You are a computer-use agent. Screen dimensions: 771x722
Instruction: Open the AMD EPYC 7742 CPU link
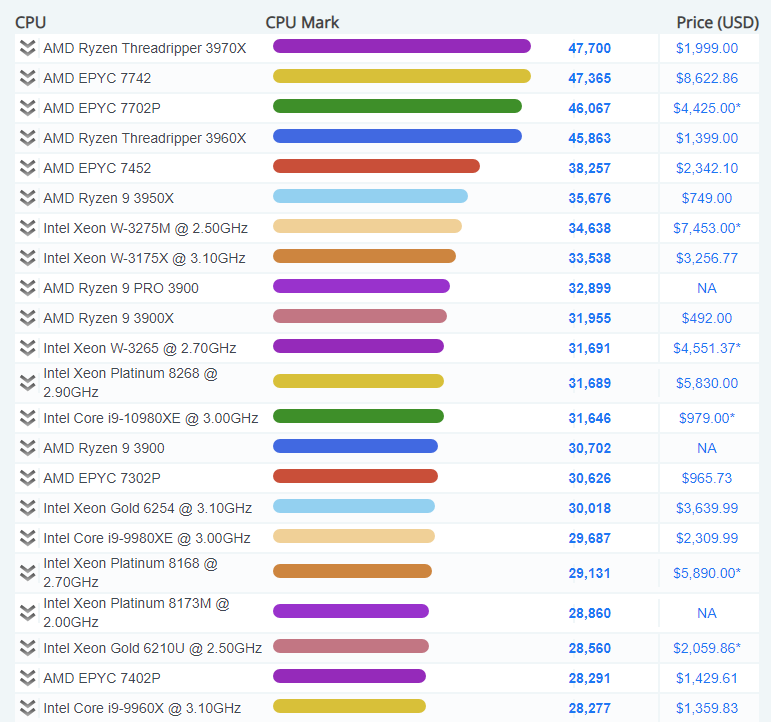pyautogui.click(x=97, y=78)
